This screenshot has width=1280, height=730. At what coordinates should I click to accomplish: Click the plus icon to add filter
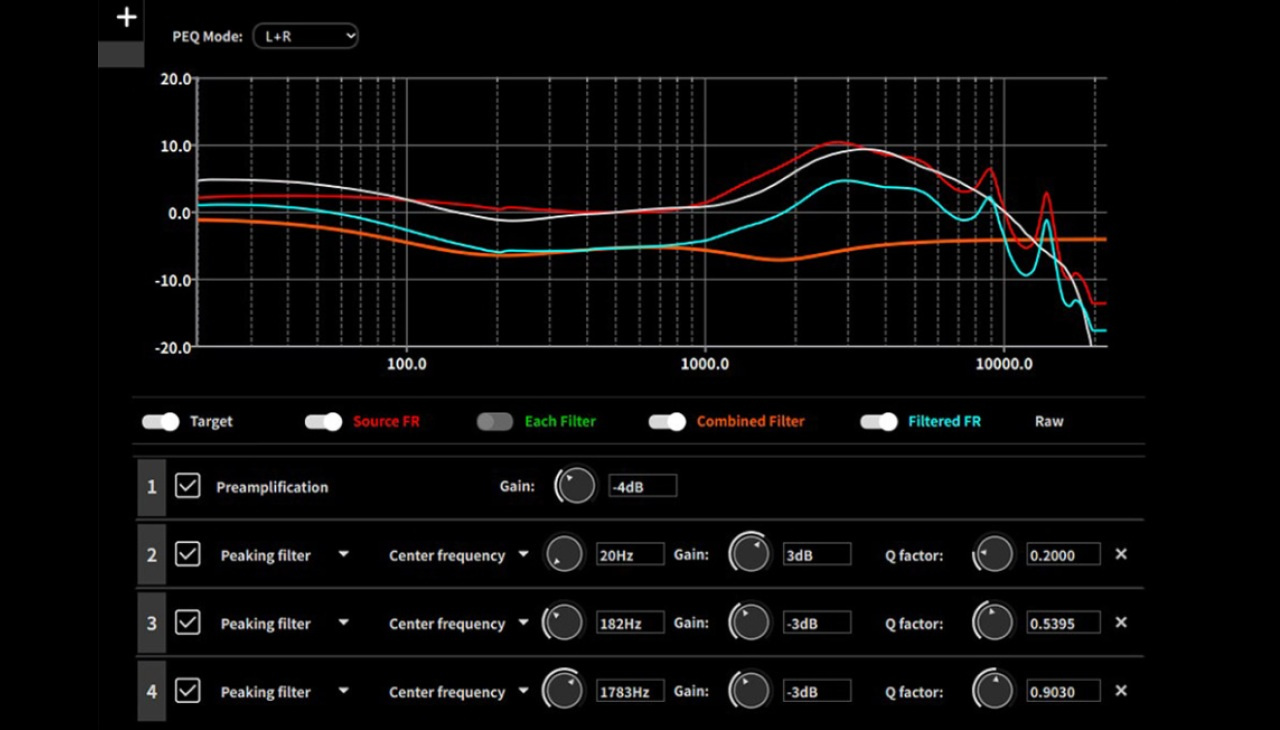(x=126, y=18)
